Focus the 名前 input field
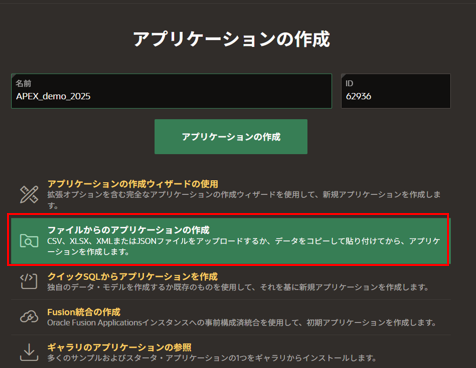This screenshot has width=476, height=368. [x=172, y=91]
